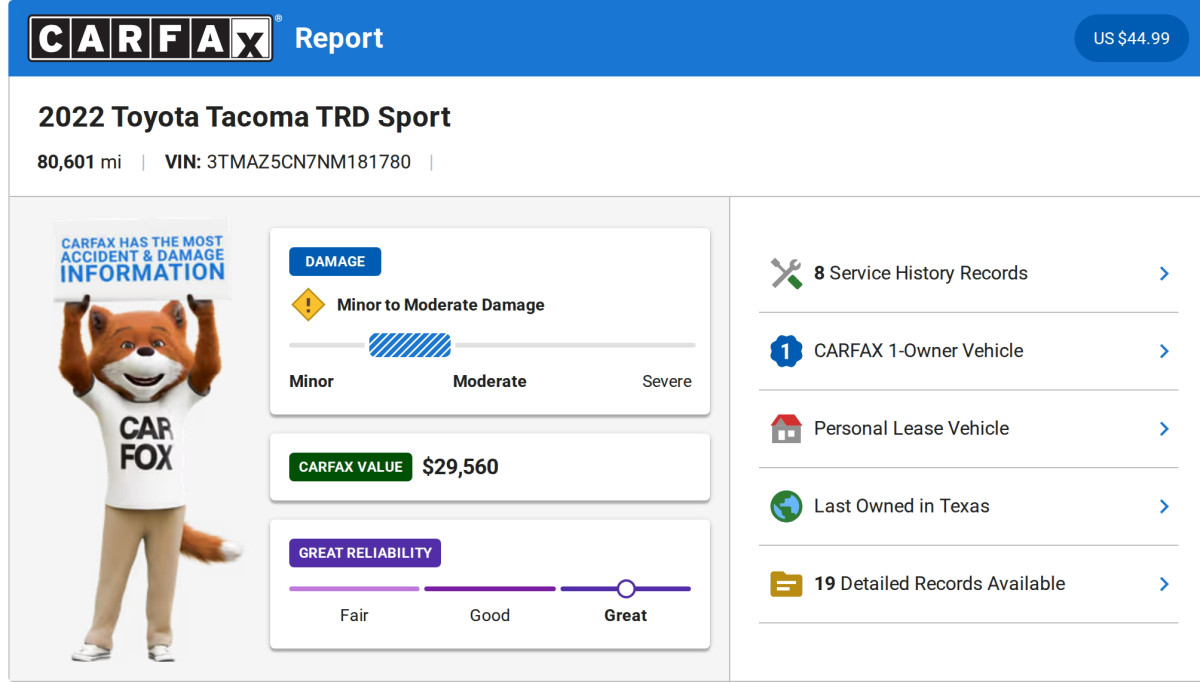Image resolution: width=1200 pixels, height=682 pixels.
Task: Expand CARFAX 1-Owner Vehicle chevron
Action: pyautogui.click(x=1164, y=351)
